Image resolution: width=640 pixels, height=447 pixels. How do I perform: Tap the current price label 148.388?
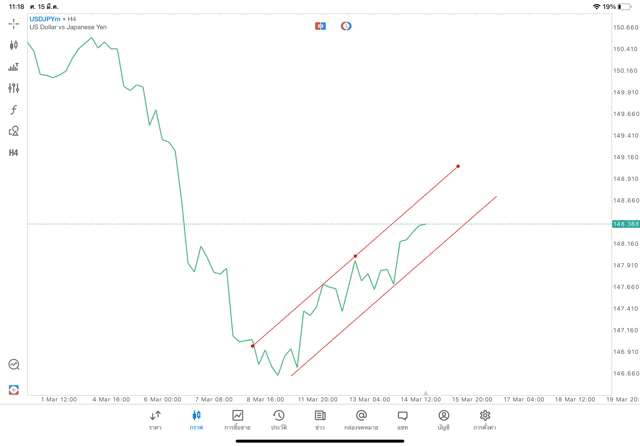626,224
